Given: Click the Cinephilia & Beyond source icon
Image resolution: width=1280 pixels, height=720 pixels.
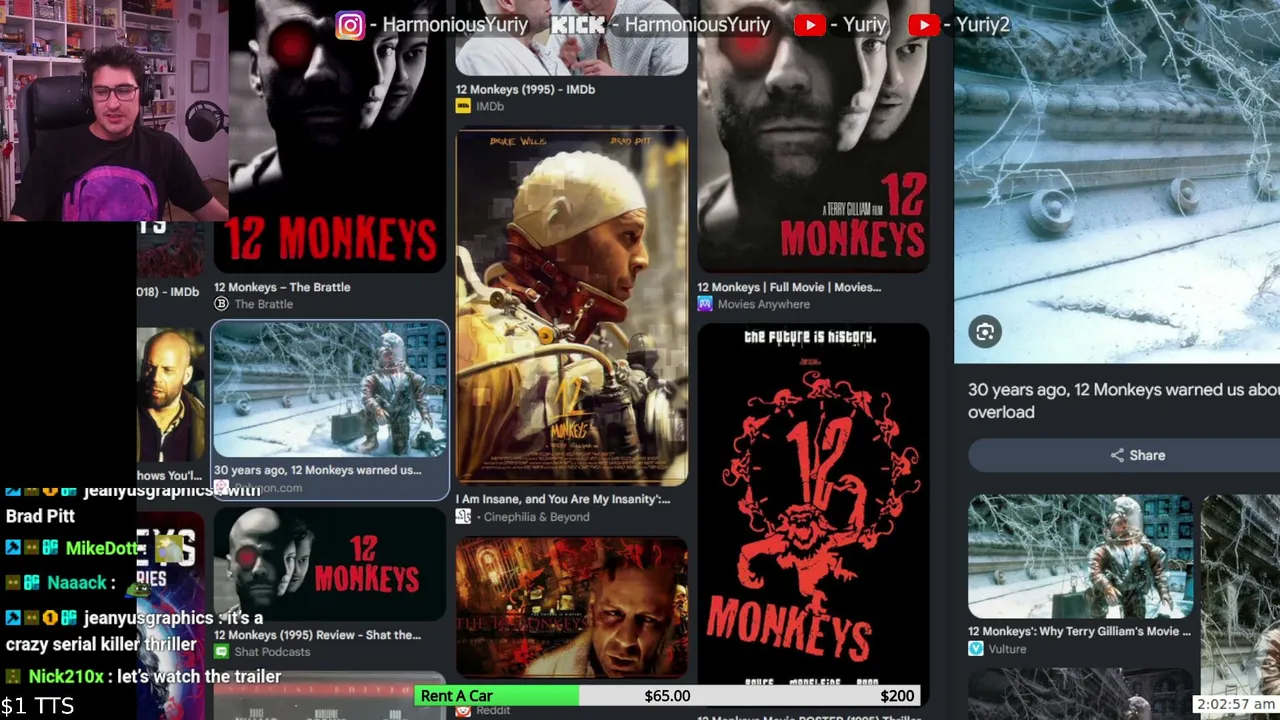Looking at the screenshot, I should 463,517.
